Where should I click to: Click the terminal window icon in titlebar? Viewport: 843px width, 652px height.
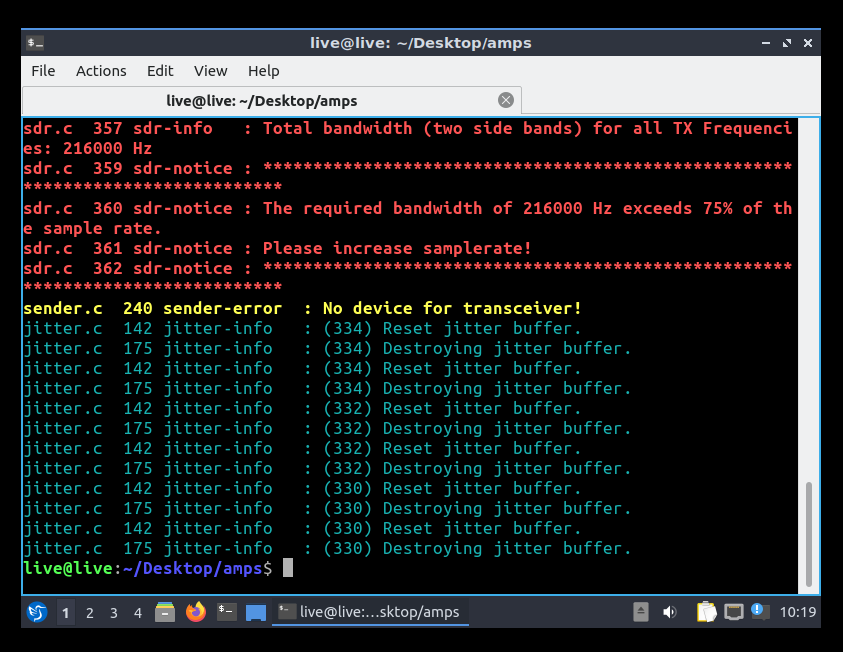tap(35, 42)
